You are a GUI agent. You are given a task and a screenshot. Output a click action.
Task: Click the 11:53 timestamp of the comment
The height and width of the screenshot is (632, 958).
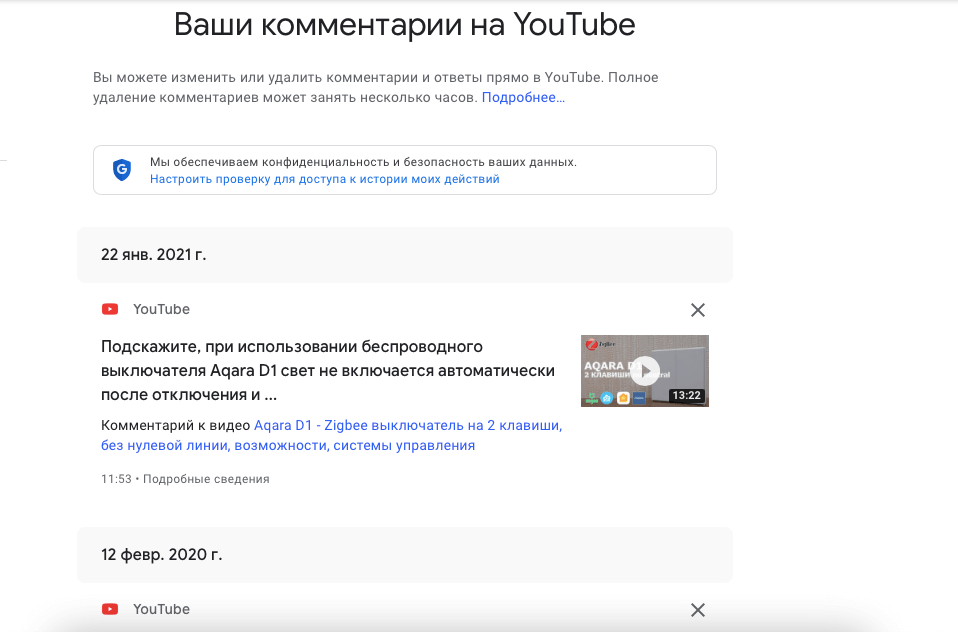point(116,479)
